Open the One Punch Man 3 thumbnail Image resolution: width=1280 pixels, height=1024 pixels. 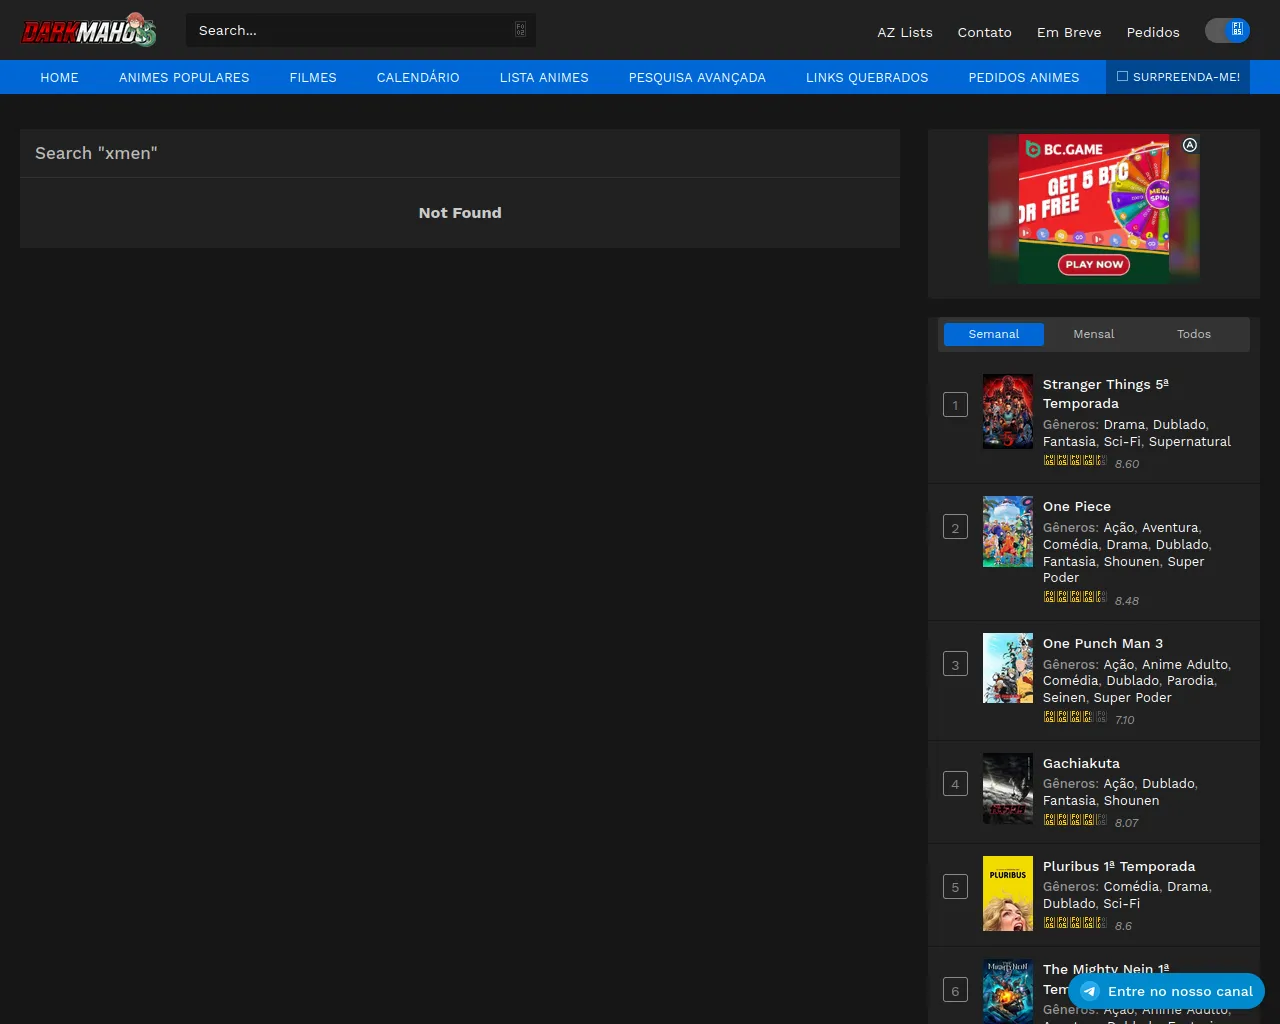(1007, 668)
